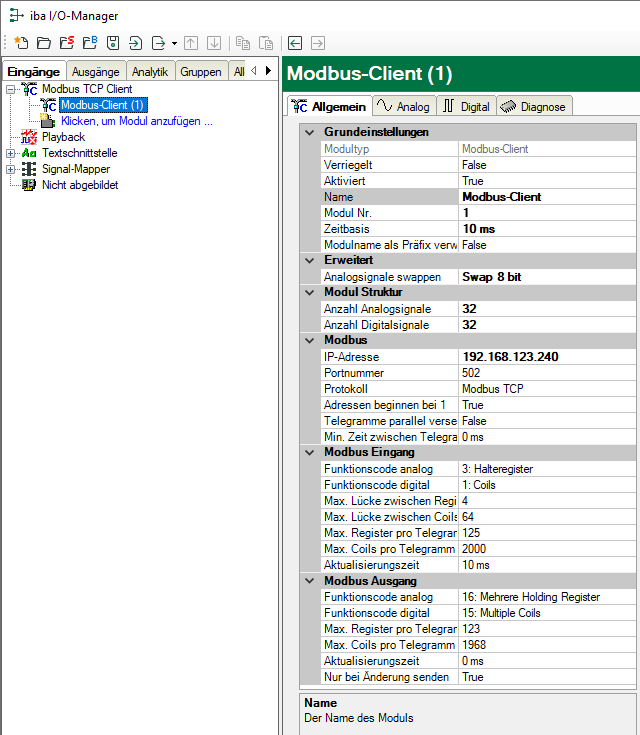Click the new configuration toolbar icon

pos(21,43)
